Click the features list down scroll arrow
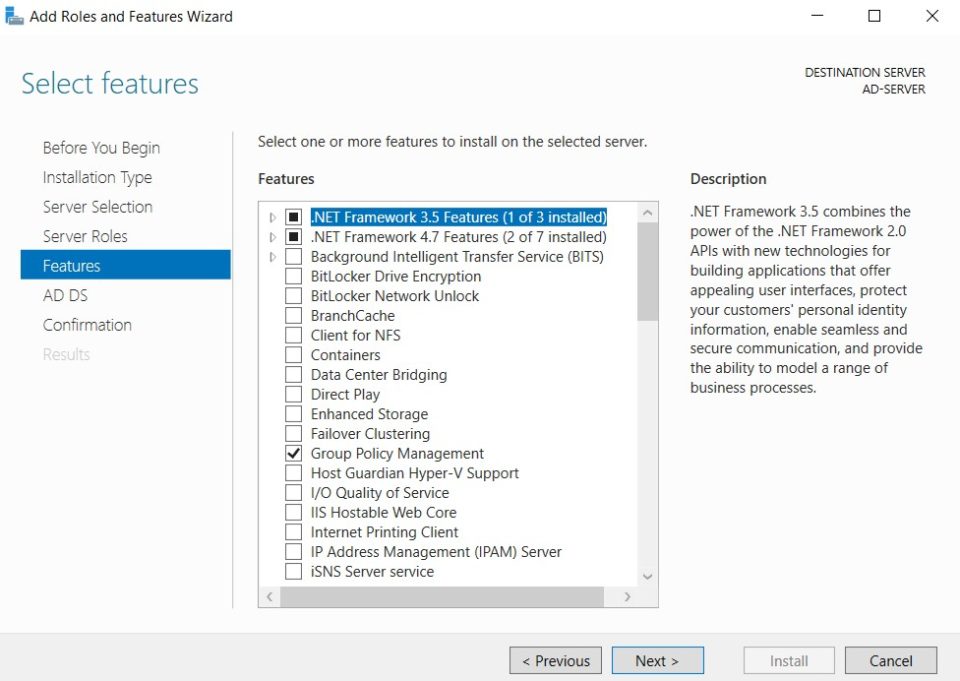Viewport: 960px width, 681px height. (647, 576)
